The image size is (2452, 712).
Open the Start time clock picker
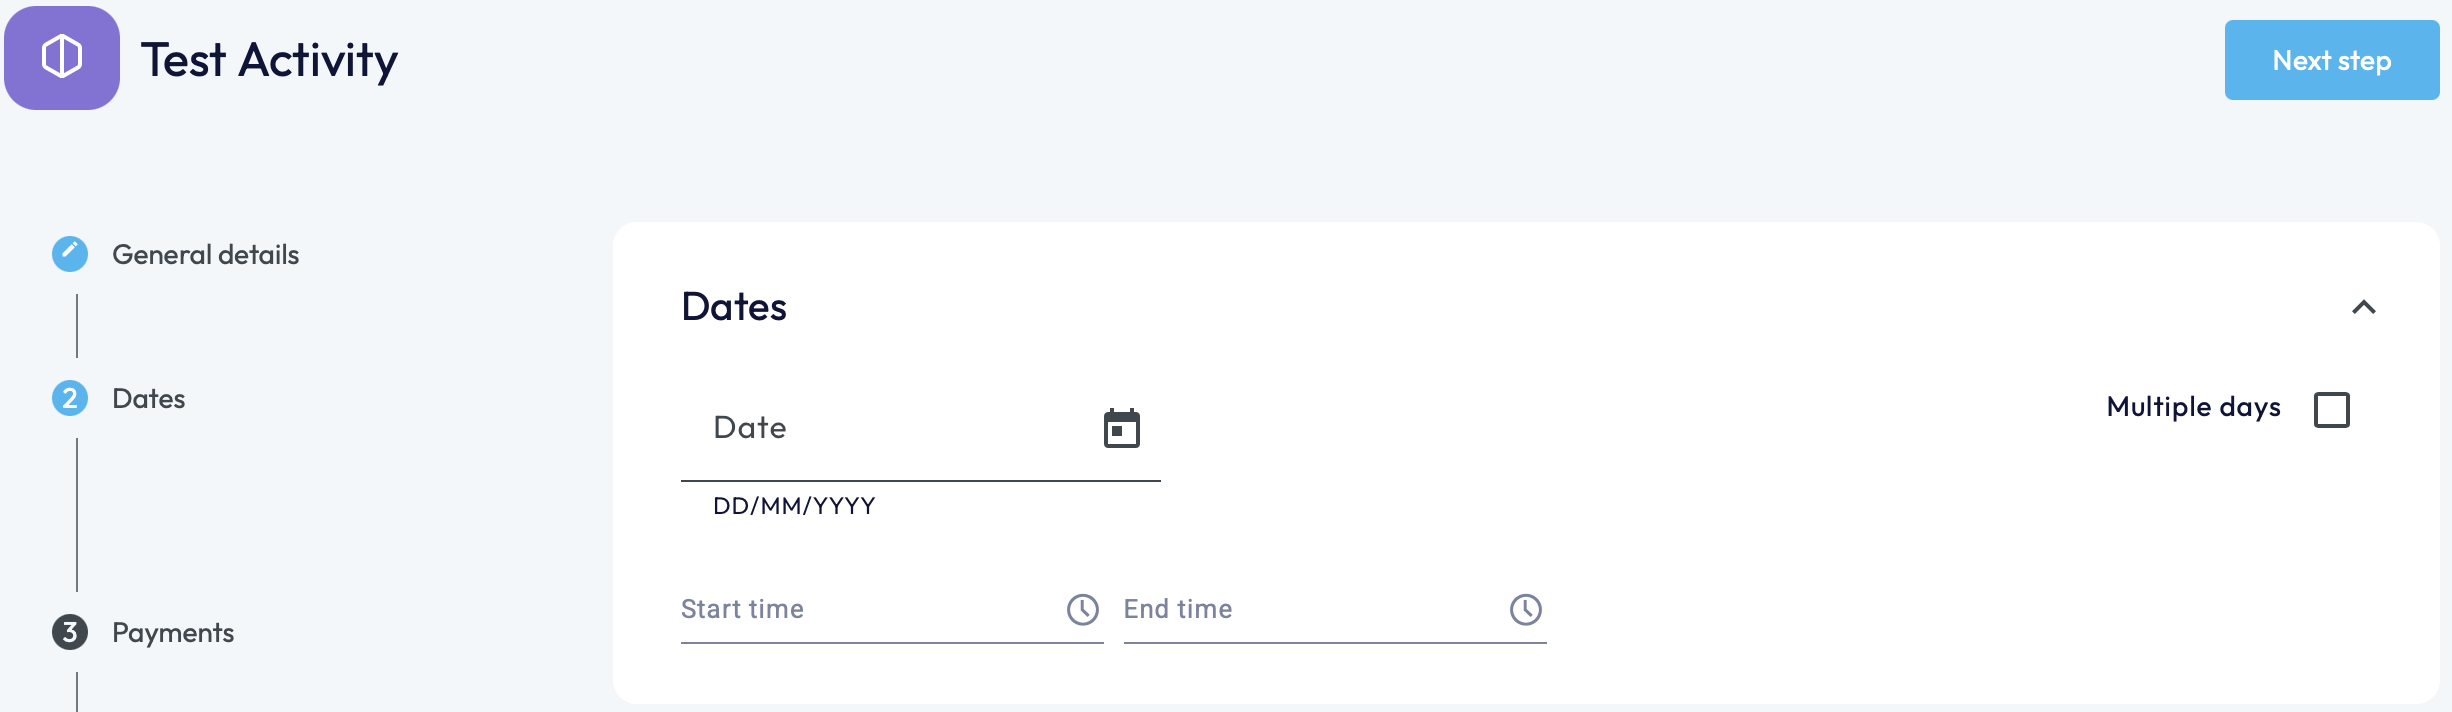[1082, 610]
